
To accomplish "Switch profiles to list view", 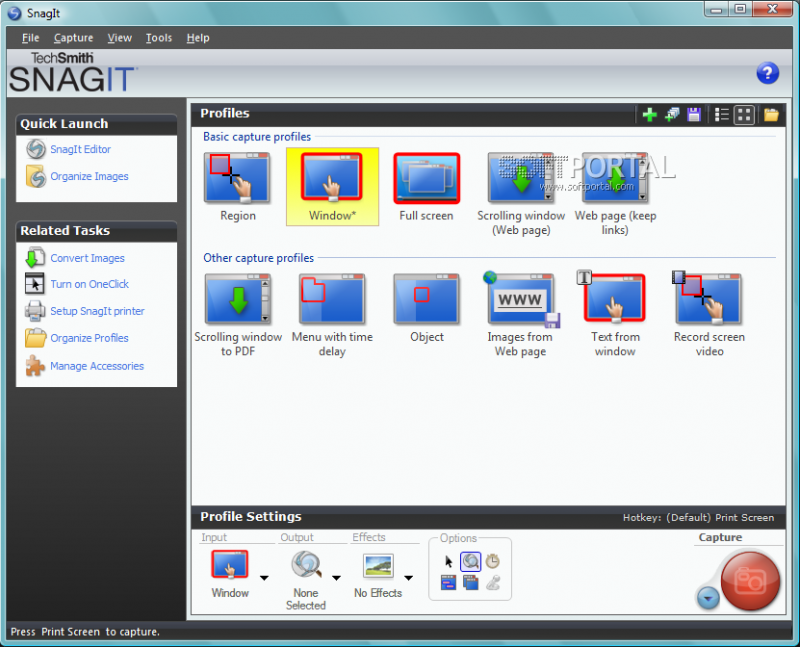I will (721, 115).
